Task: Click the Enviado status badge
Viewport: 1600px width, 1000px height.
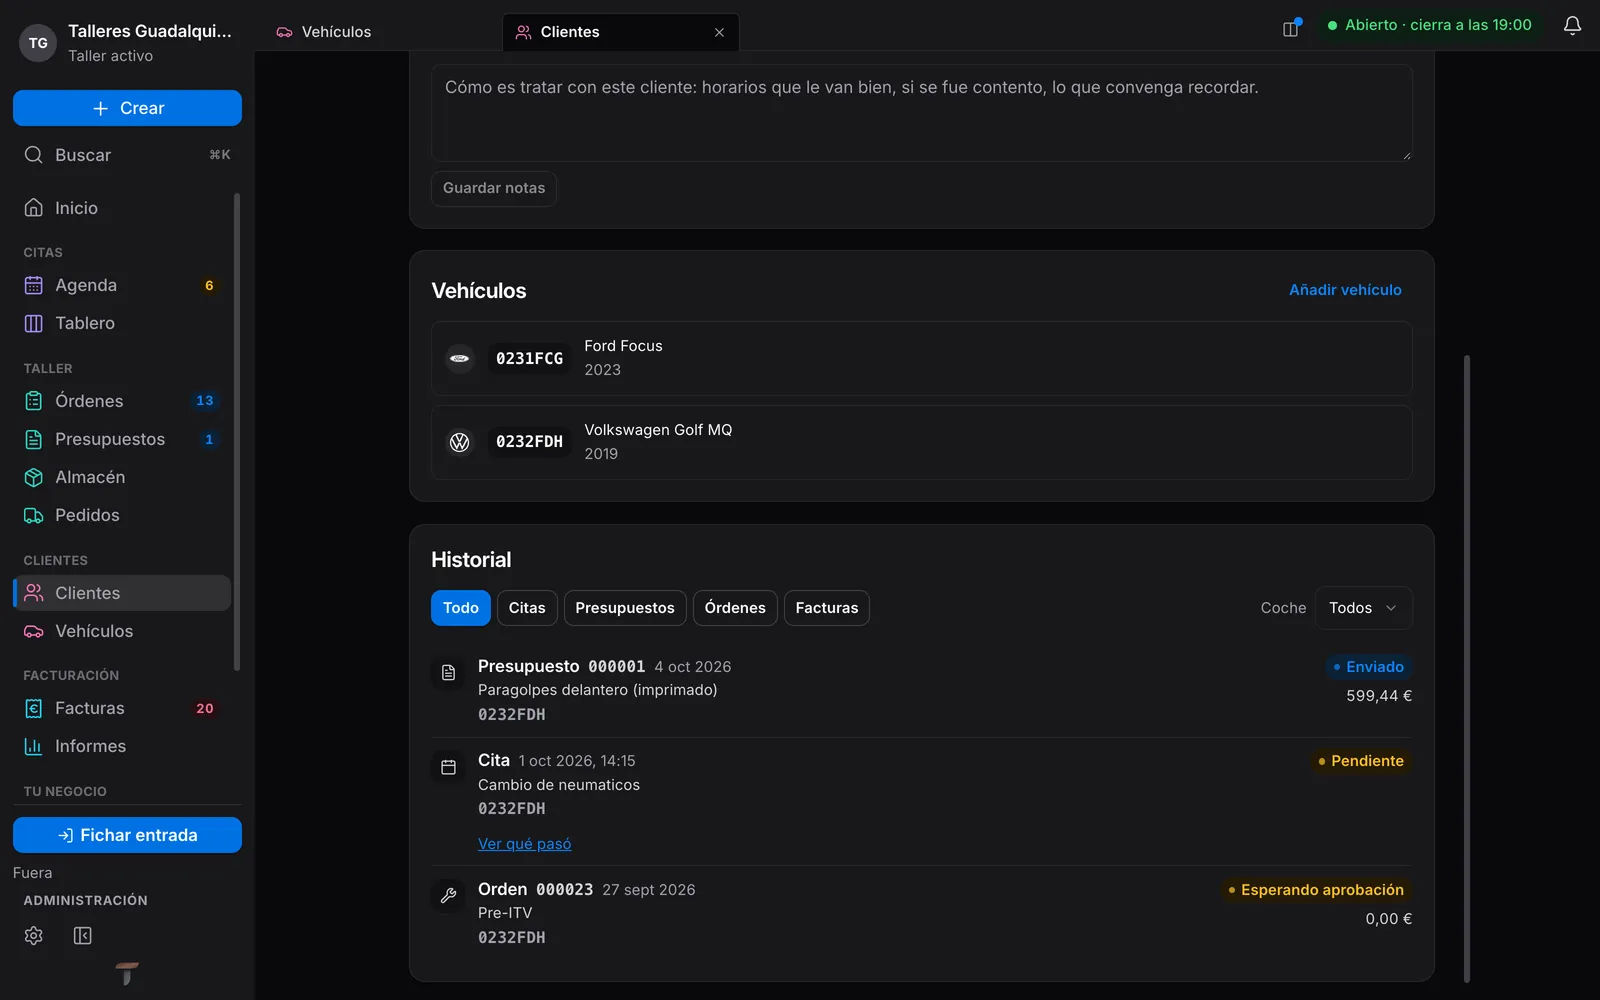Action: coord(1368,667)
